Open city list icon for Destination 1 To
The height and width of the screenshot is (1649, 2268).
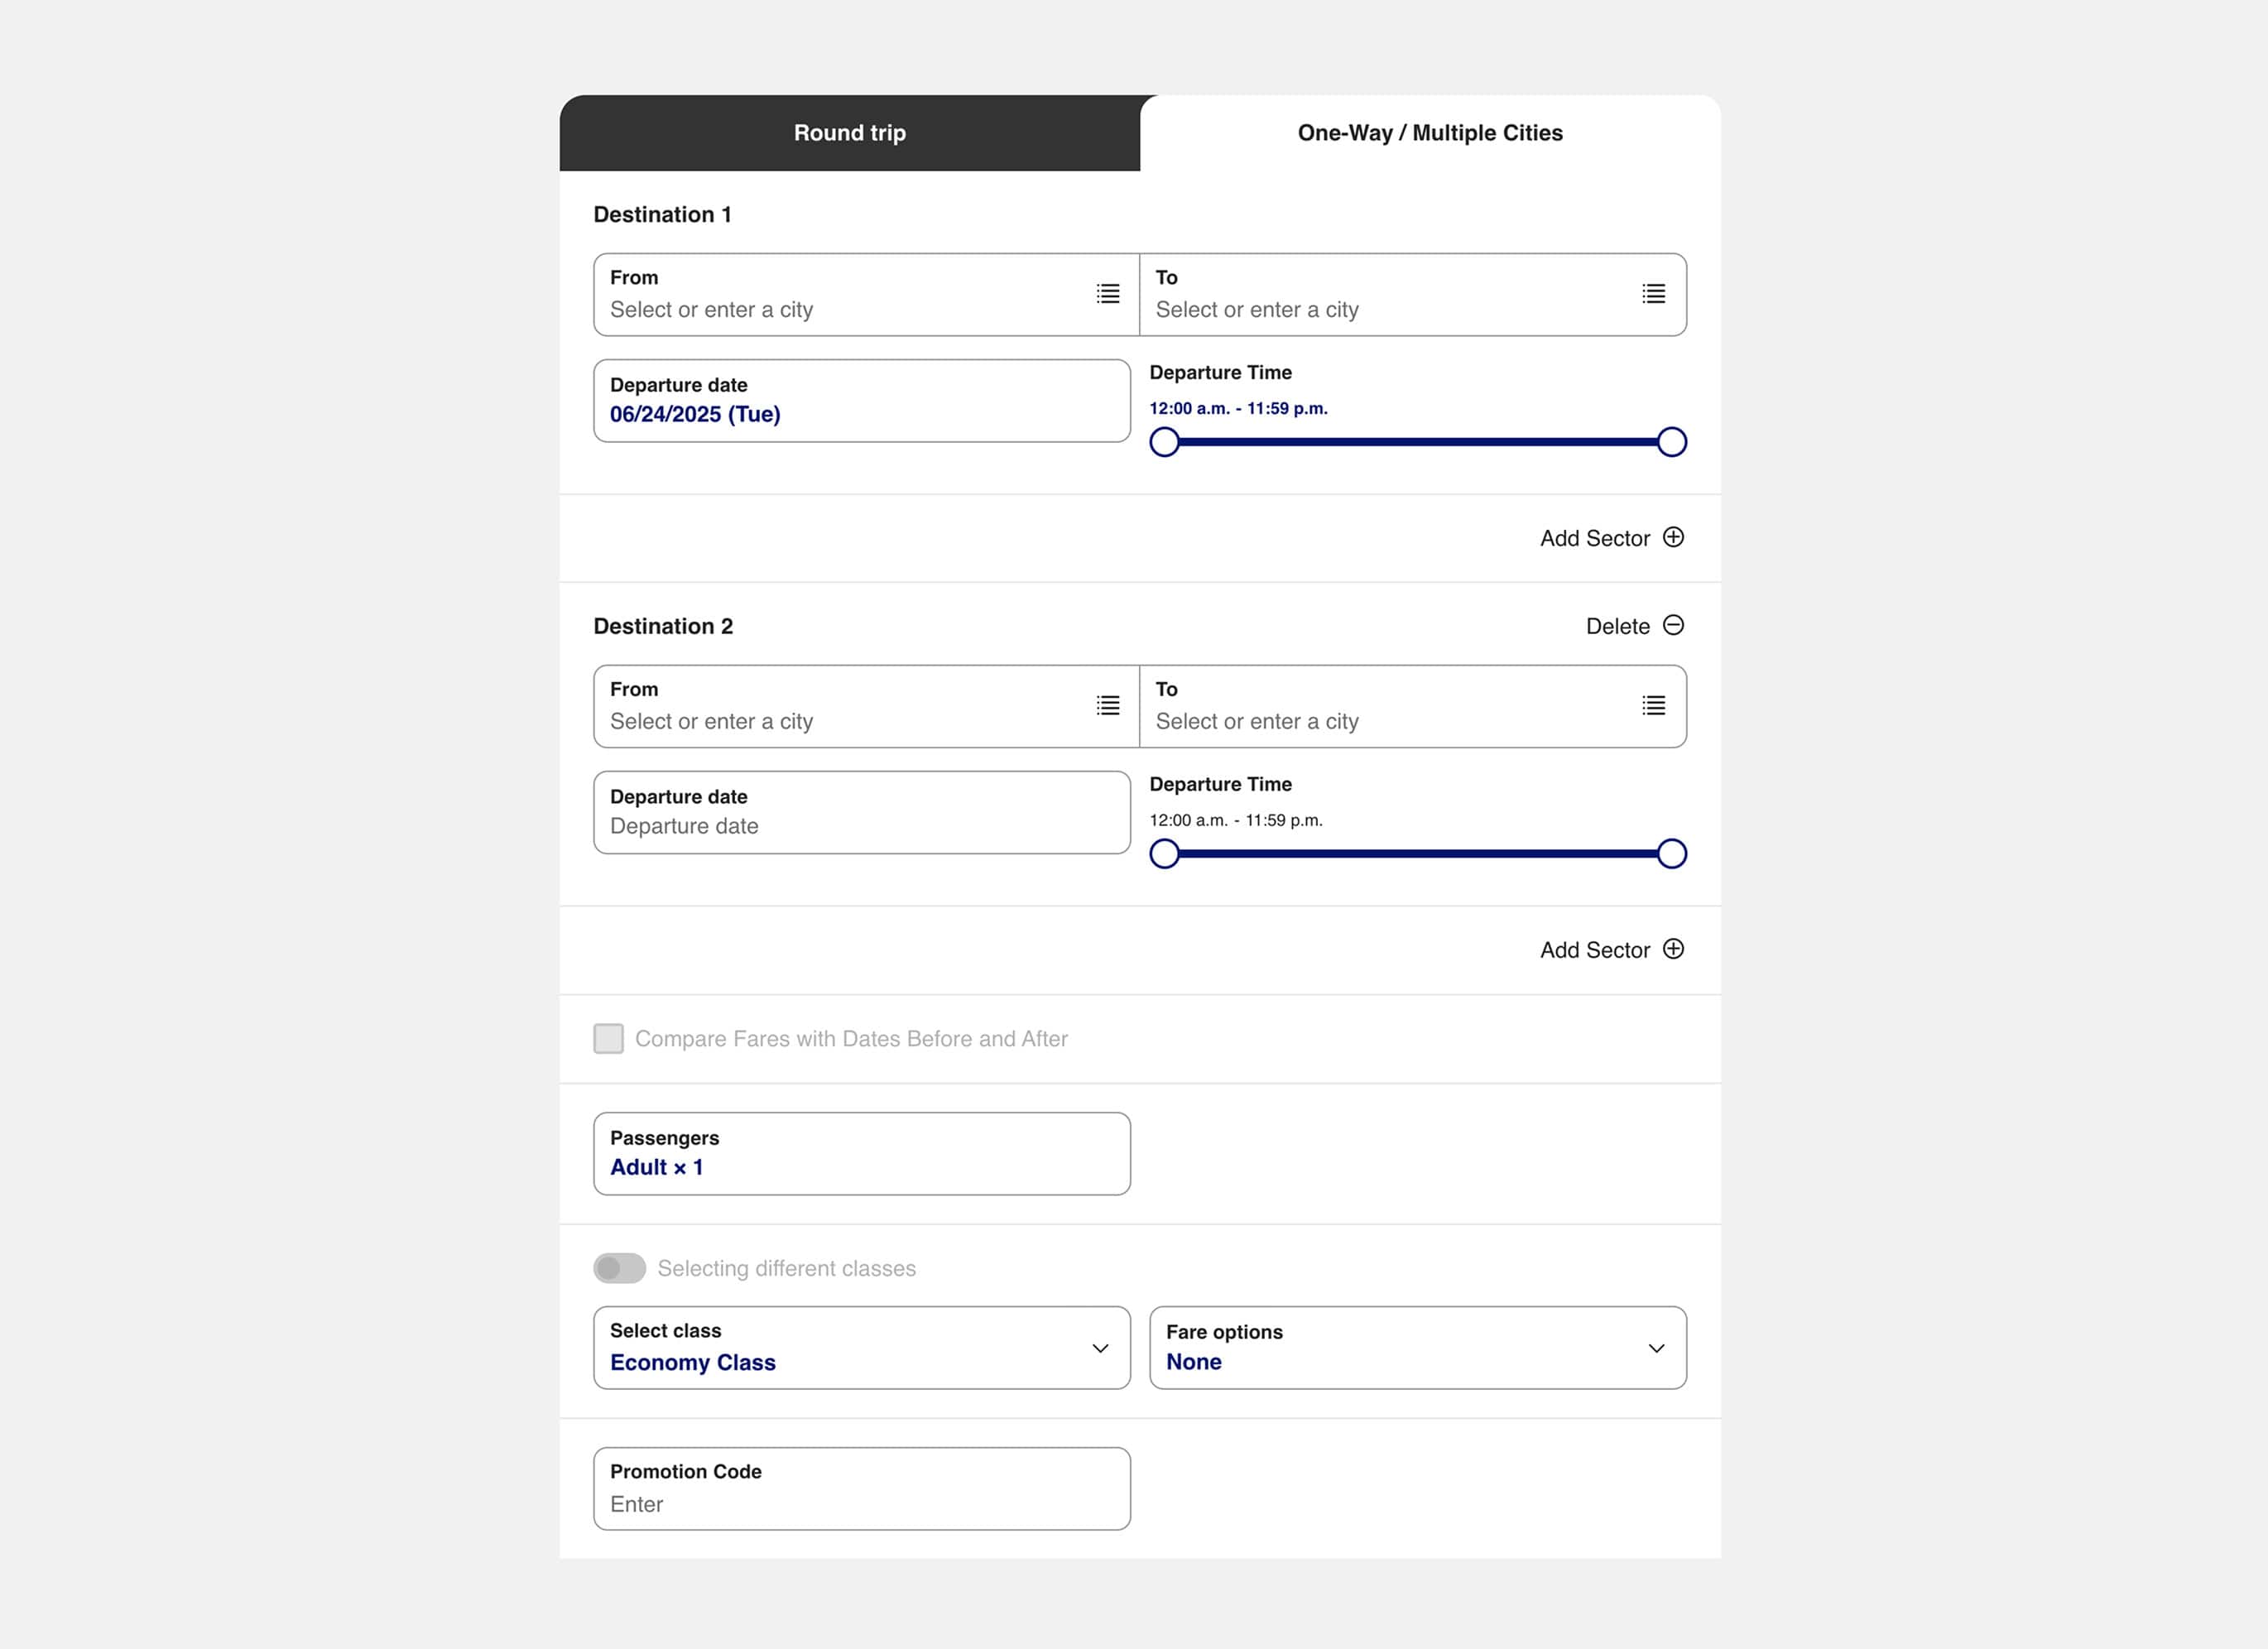[x=1653, y=294]
